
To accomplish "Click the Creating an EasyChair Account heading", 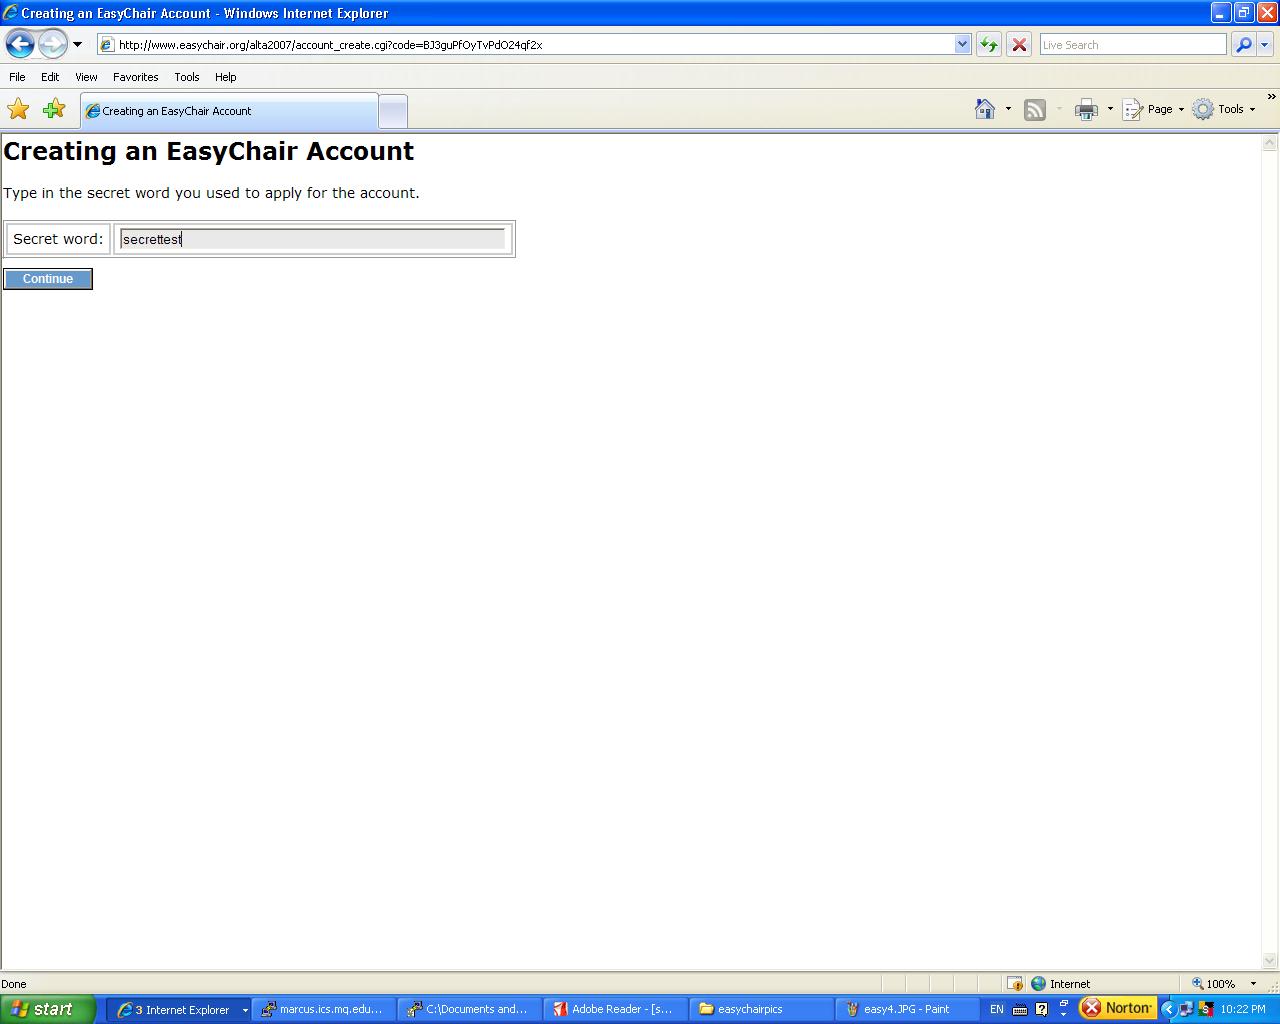I will click(208, 151).
